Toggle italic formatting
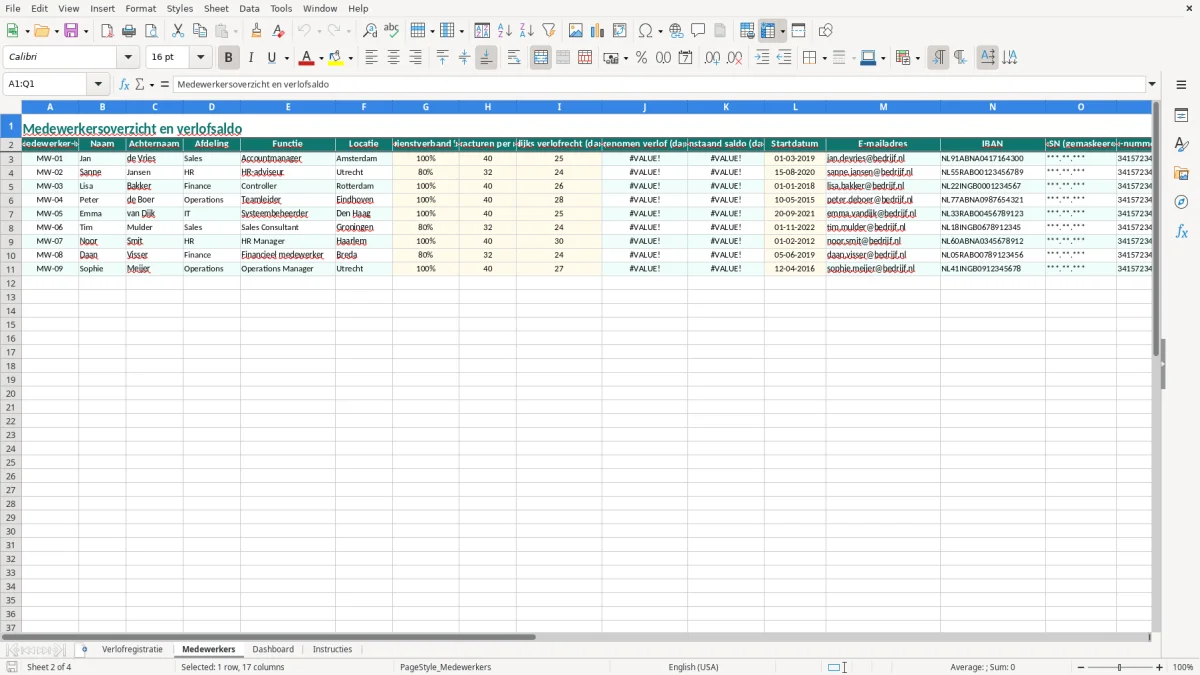The height and width of the screenshot is (675, 1200). click(251, 58)
